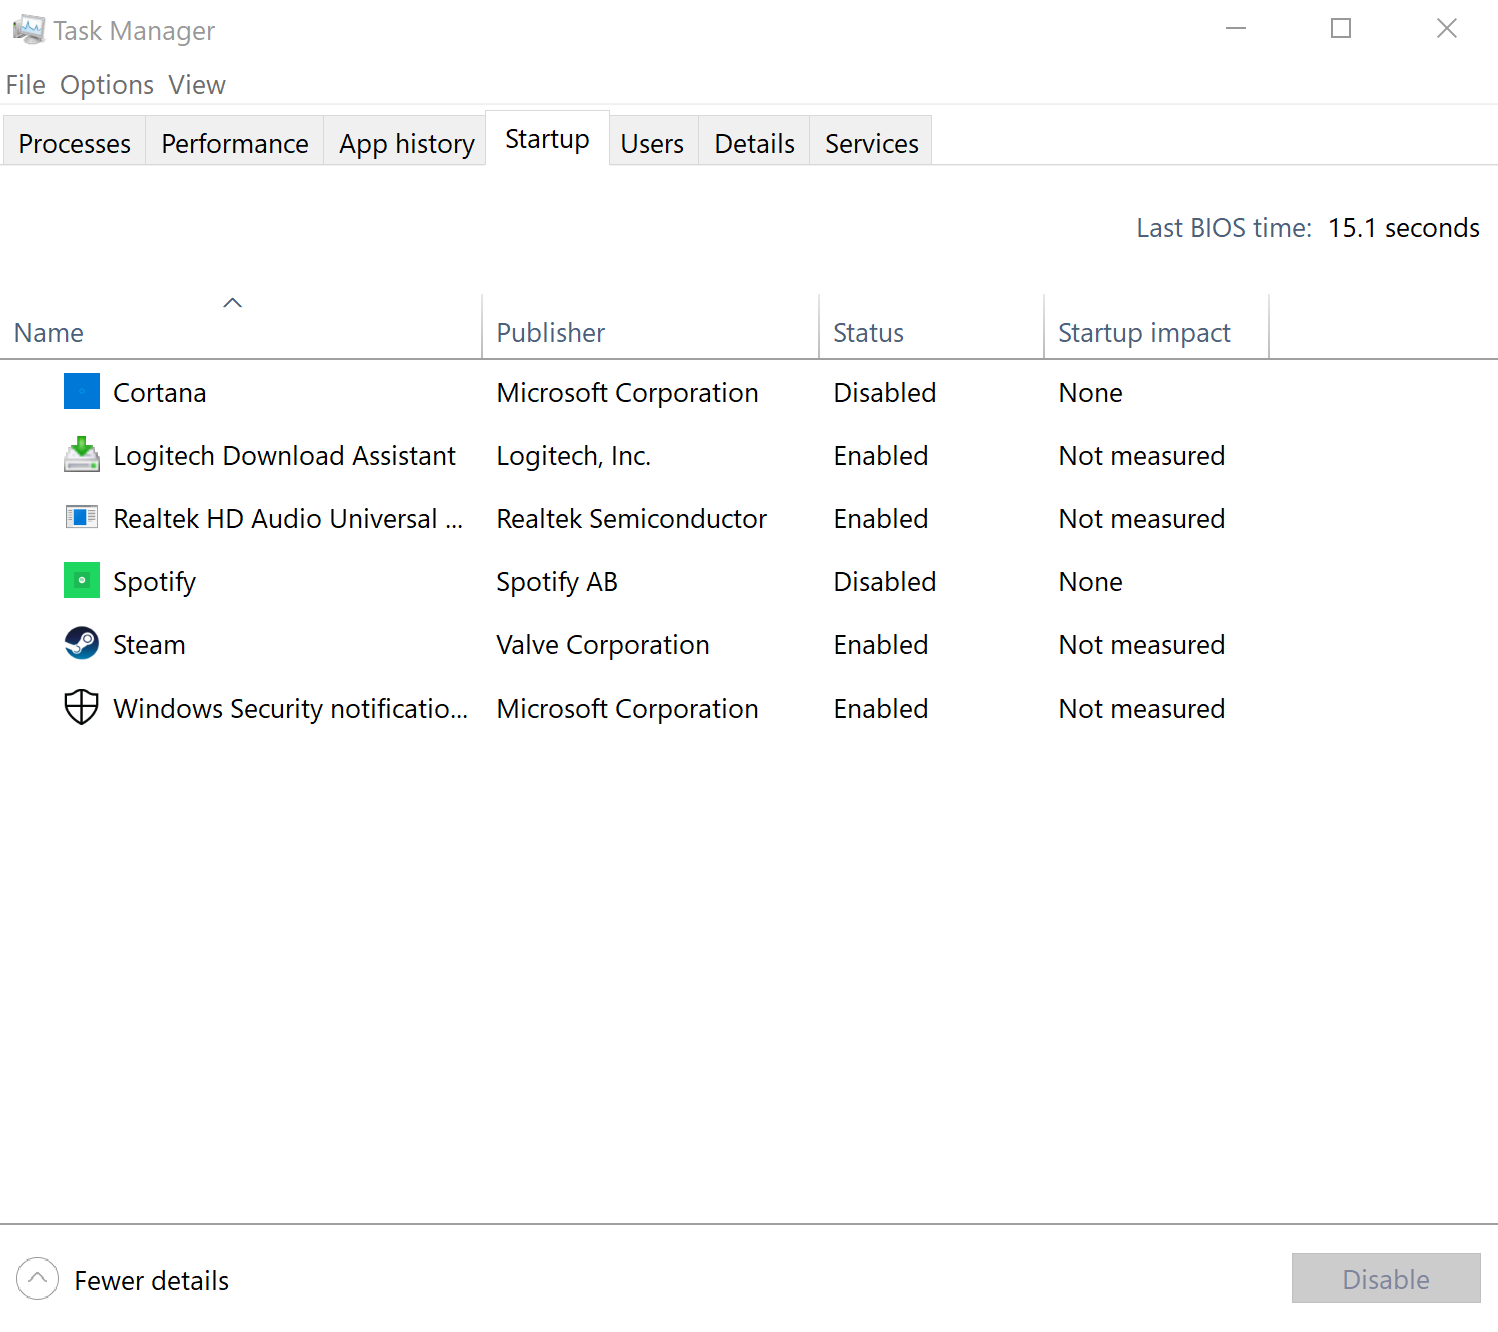Switch to the Details tab

[755, 143]
